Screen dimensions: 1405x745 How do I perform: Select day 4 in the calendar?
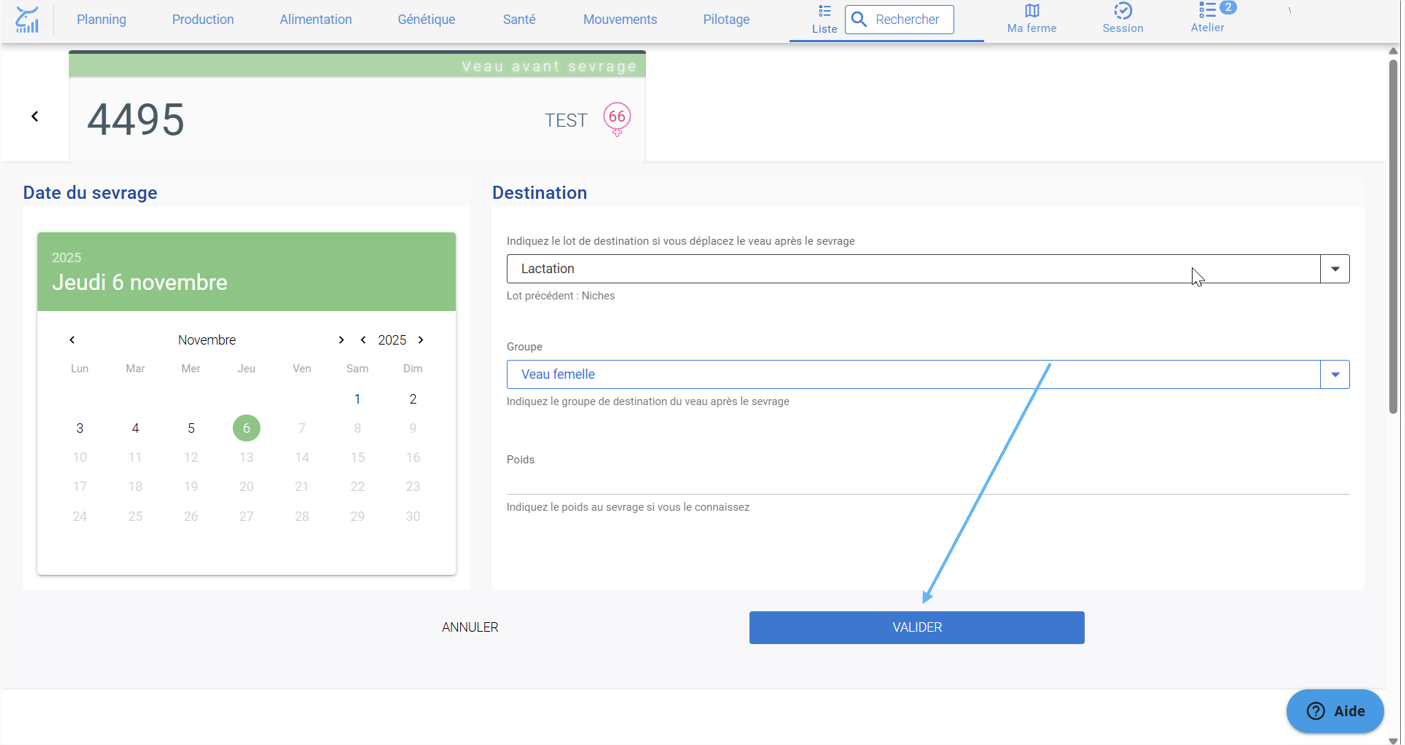(135, 428)
